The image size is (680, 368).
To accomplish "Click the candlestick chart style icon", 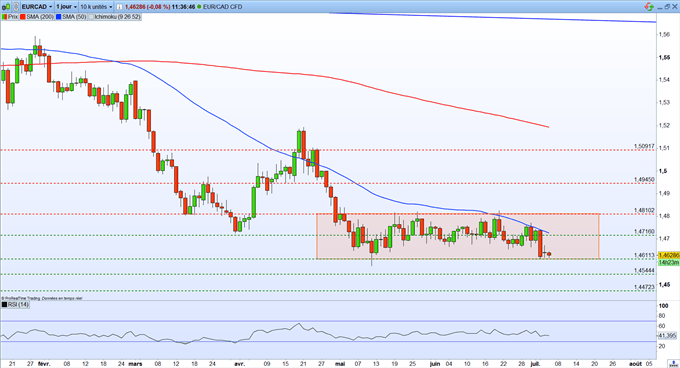I will pyautogui.click(x=6, y=7).
